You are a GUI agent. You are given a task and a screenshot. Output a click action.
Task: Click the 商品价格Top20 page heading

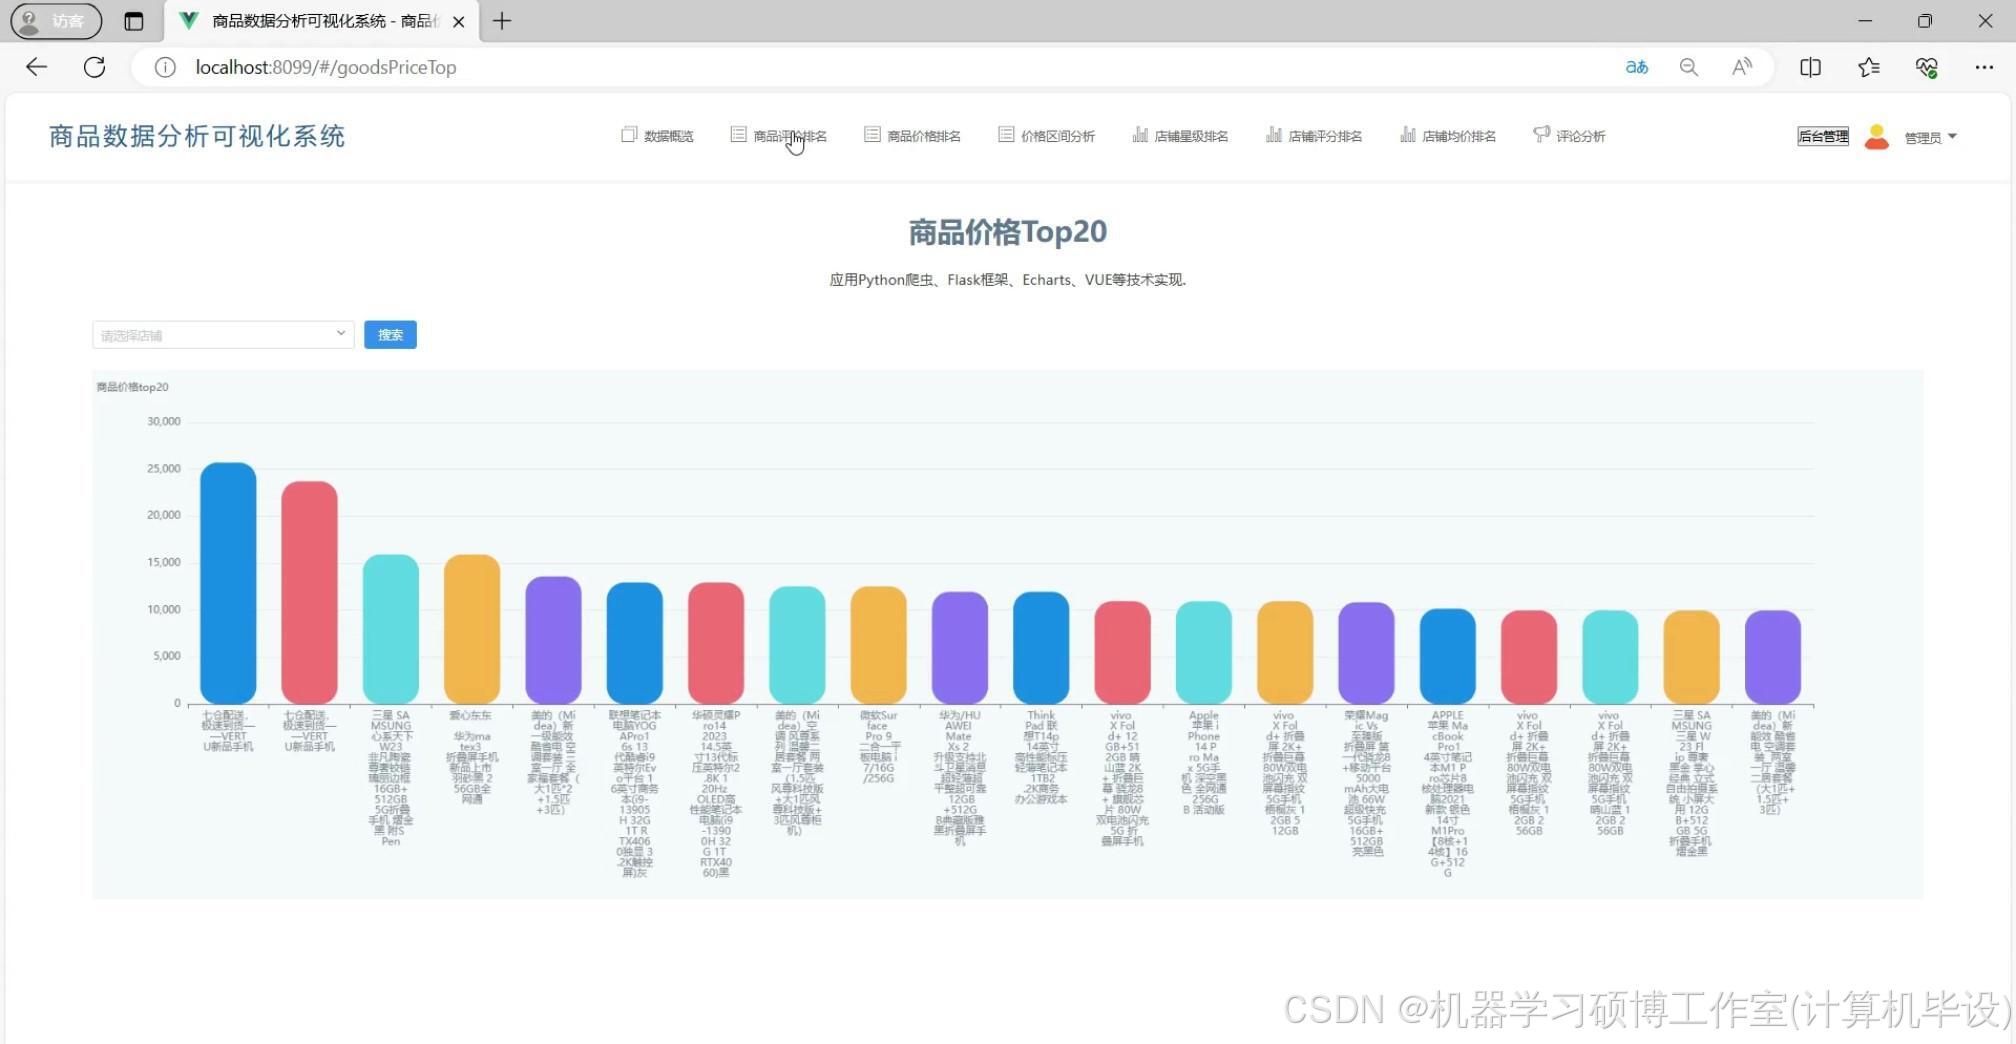1008,232
